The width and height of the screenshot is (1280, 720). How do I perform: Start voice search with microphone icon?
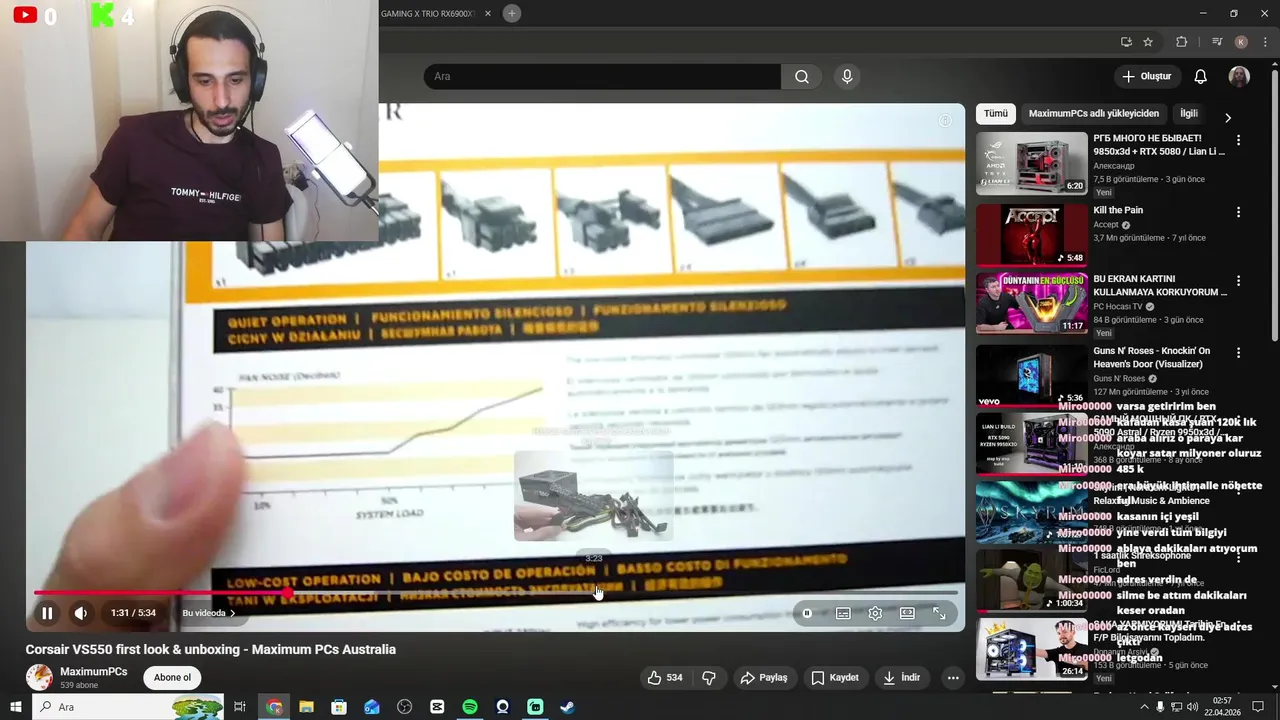pyautogui.click(x=847, y=77)
